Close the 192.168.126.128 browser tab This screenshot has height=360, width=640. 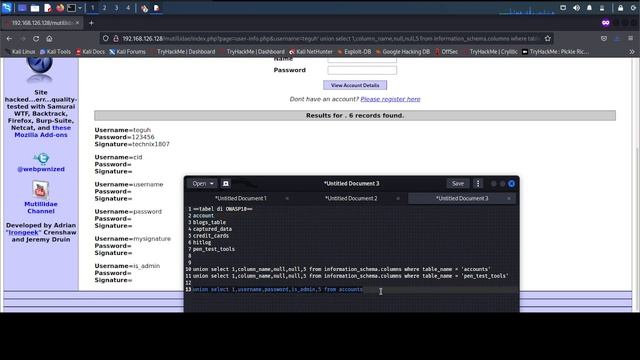[x=77, y=23]
